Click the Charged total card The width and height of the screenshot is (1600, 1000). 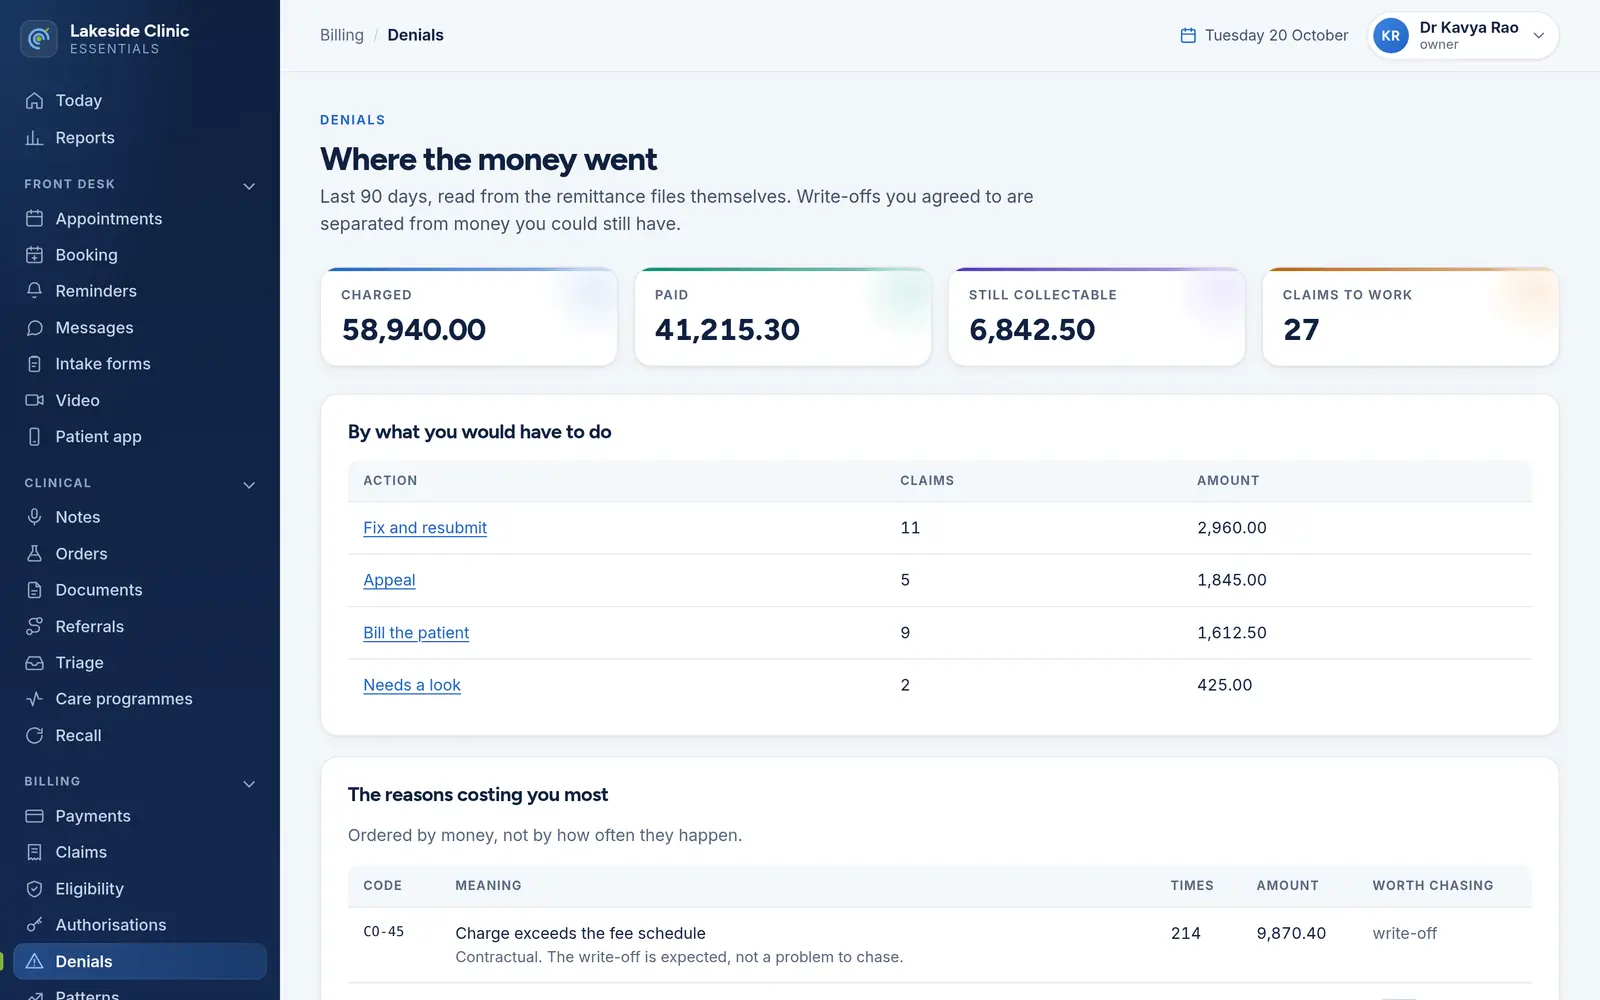pyautogui.click(x=469, y=317)
